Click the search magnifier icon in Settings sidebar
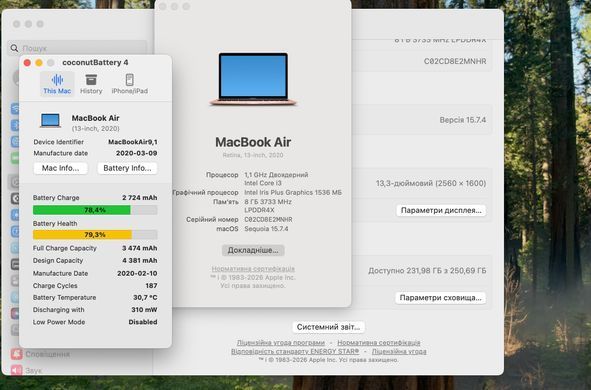The image size is (591, 390). coord(14,48)
